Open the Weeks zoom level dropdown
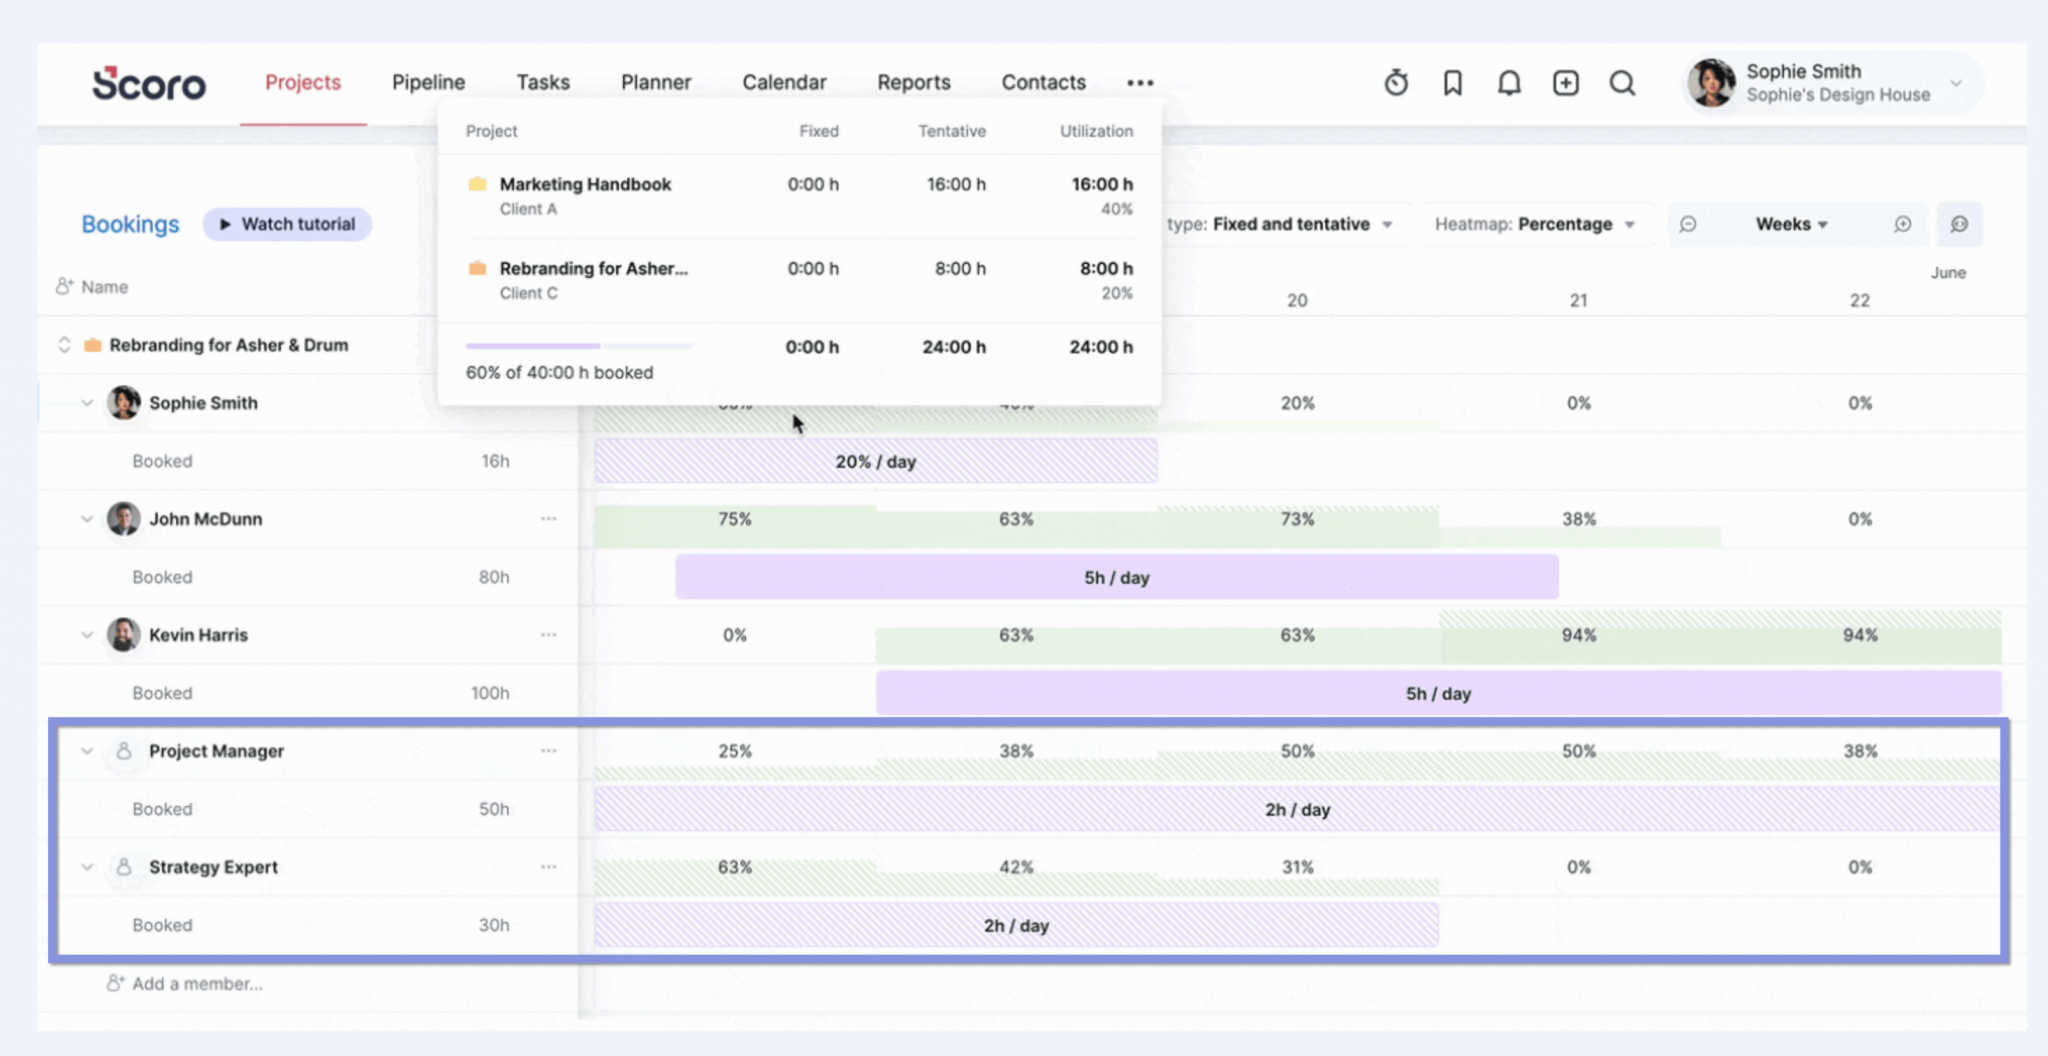Screen dimensions: 2048x1056 click(x=1791, y=224)
